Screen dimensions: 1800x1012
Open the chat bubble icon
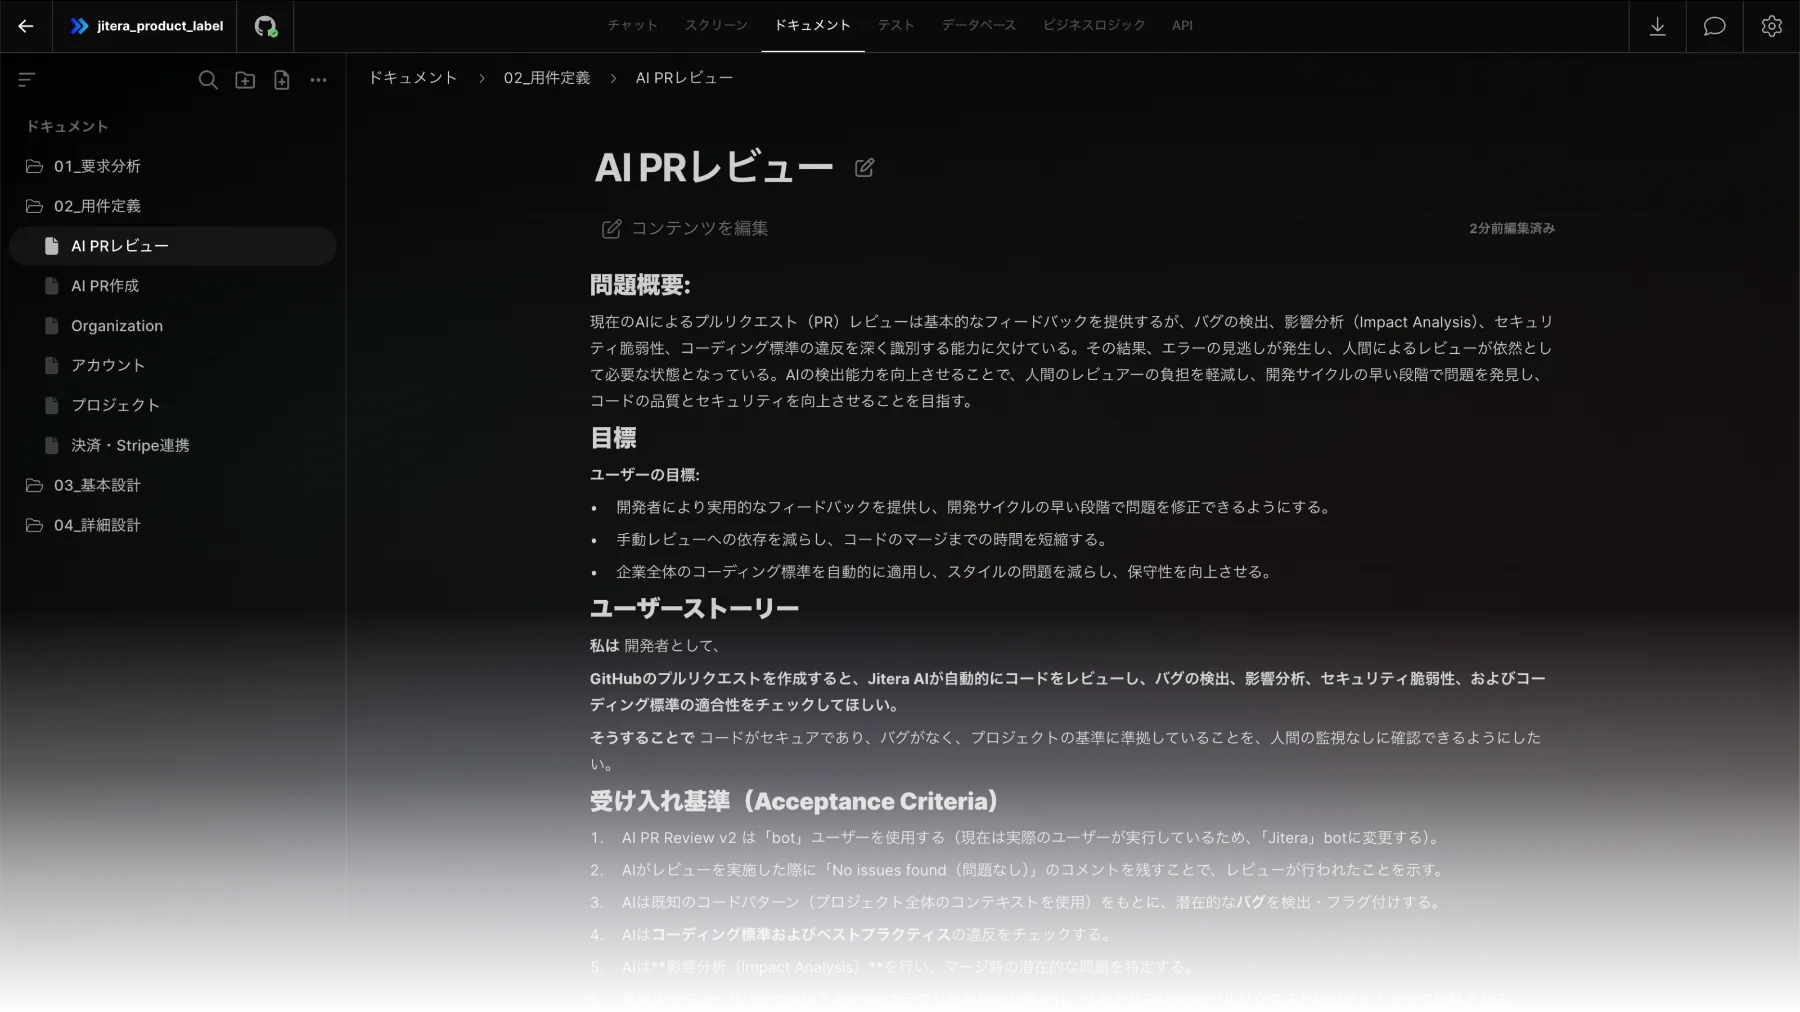click(x=1714, y=26)
